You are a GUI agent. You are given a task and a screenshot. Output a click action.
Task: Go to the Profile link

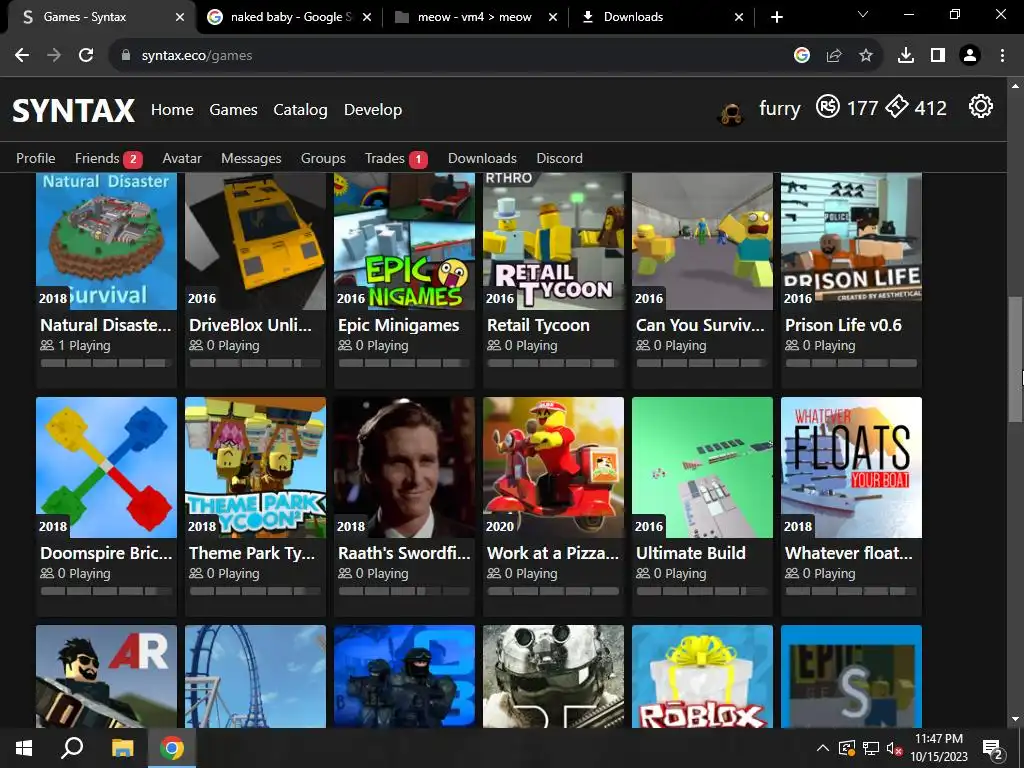(35, 158)
